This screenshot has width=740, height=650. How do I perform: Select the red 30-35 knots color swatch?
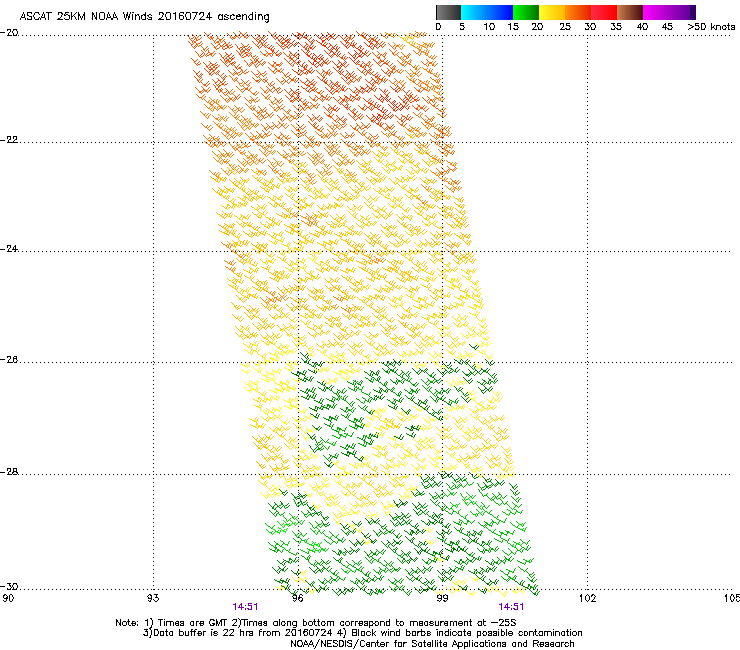(604, 12)
